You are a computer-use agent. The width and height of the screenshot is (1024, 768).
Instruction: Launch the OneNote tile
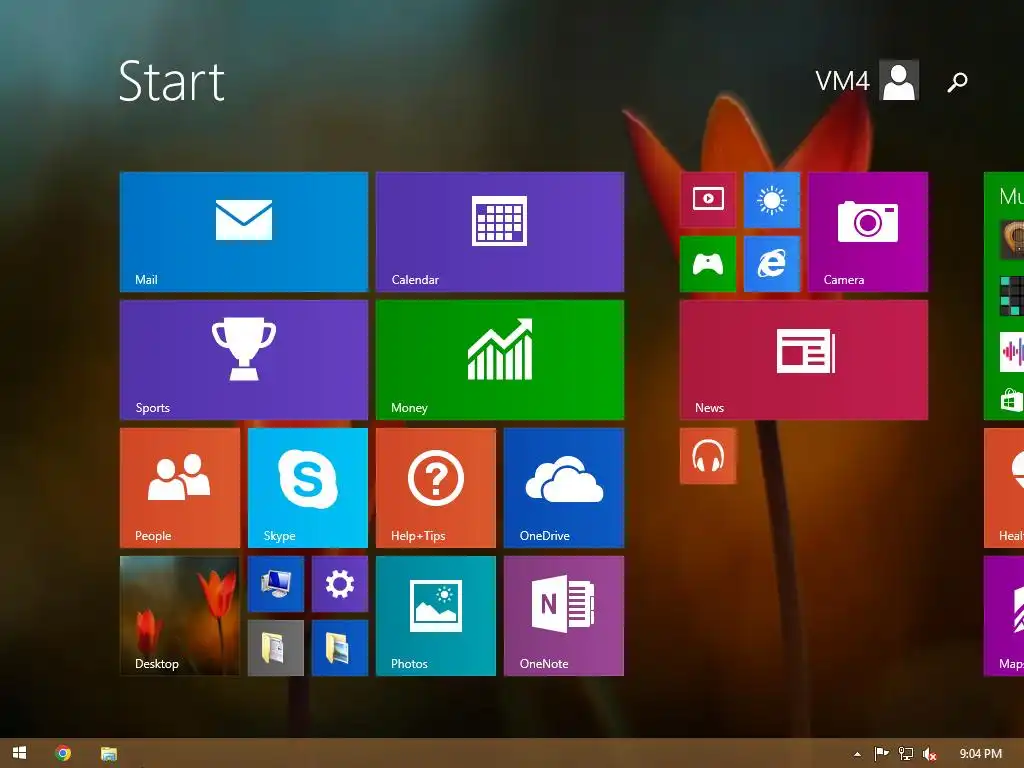564,616
